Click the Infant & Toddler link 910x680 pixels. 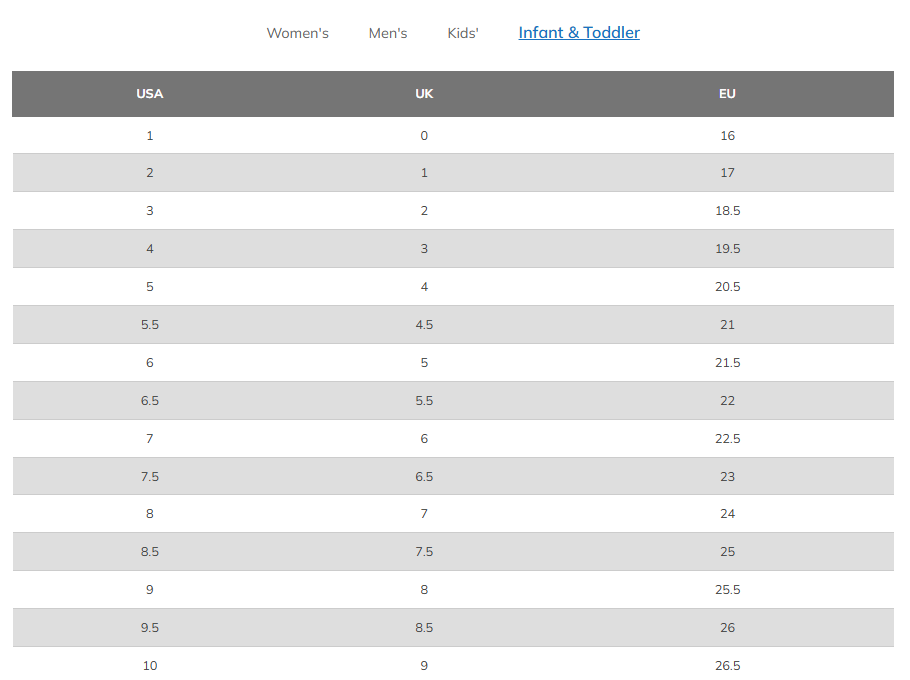click(579, 33)
